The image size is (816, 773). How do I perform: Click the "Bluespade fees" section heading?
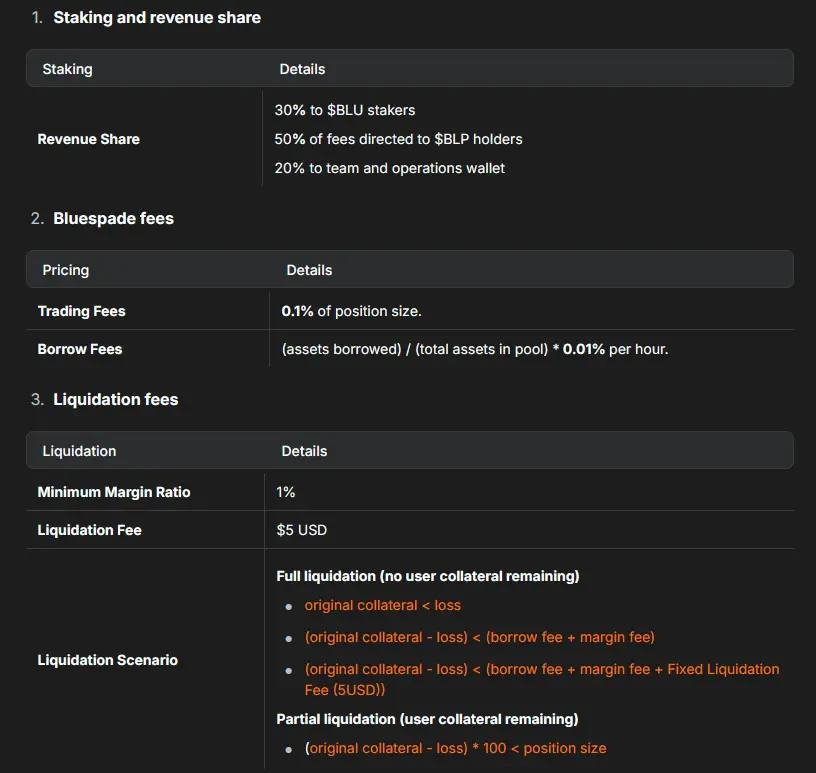[113, 218]
